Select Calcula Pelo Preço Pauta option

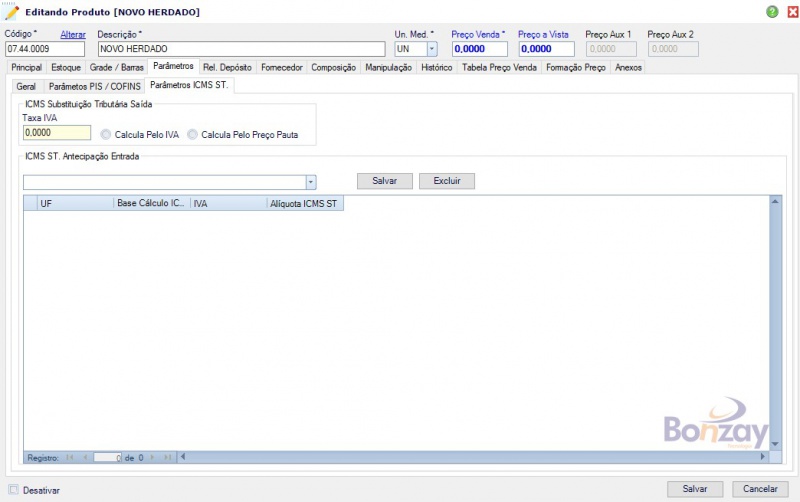point(192,134)
